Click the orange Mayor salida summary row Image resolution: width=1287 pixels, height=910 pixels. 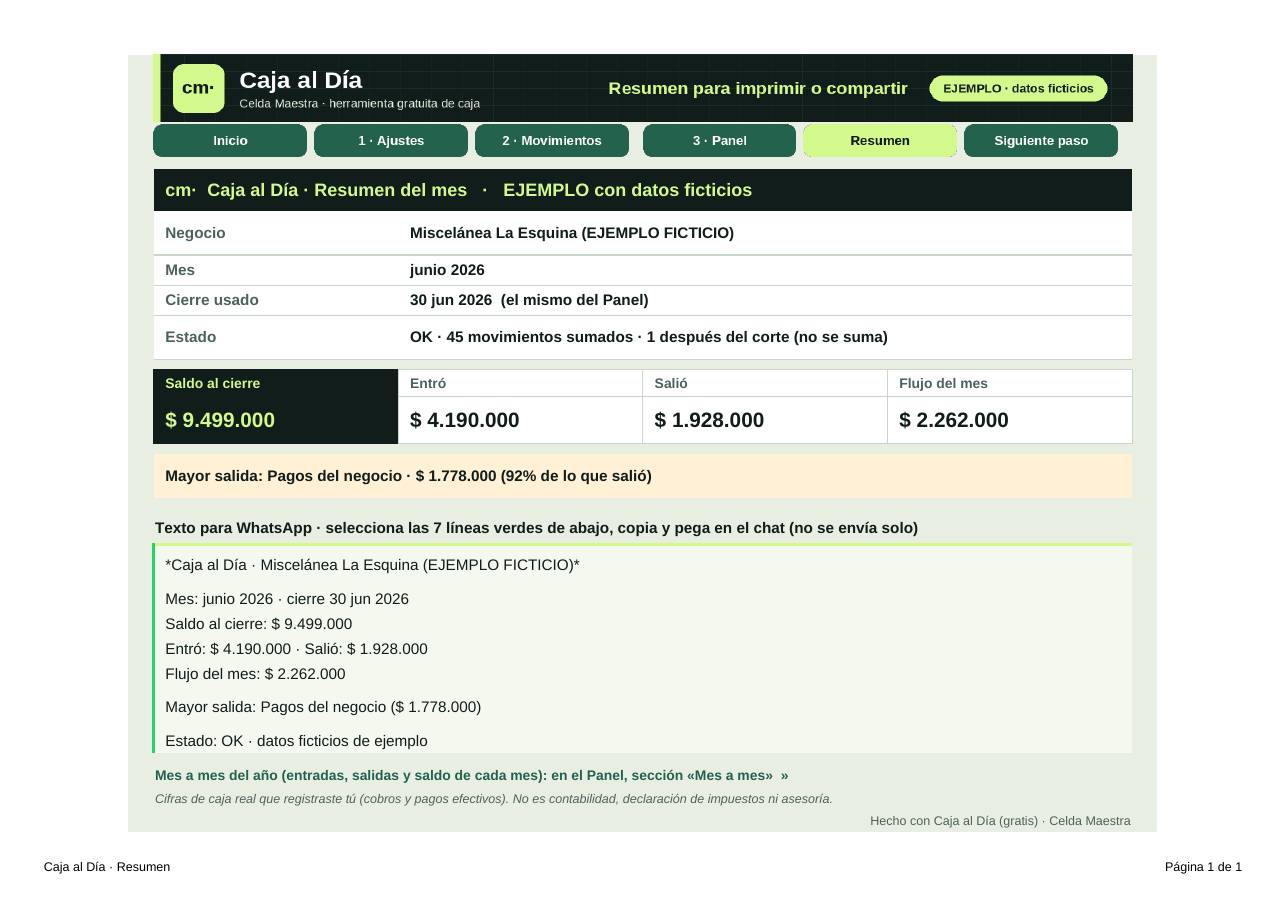tap(643, 476)
